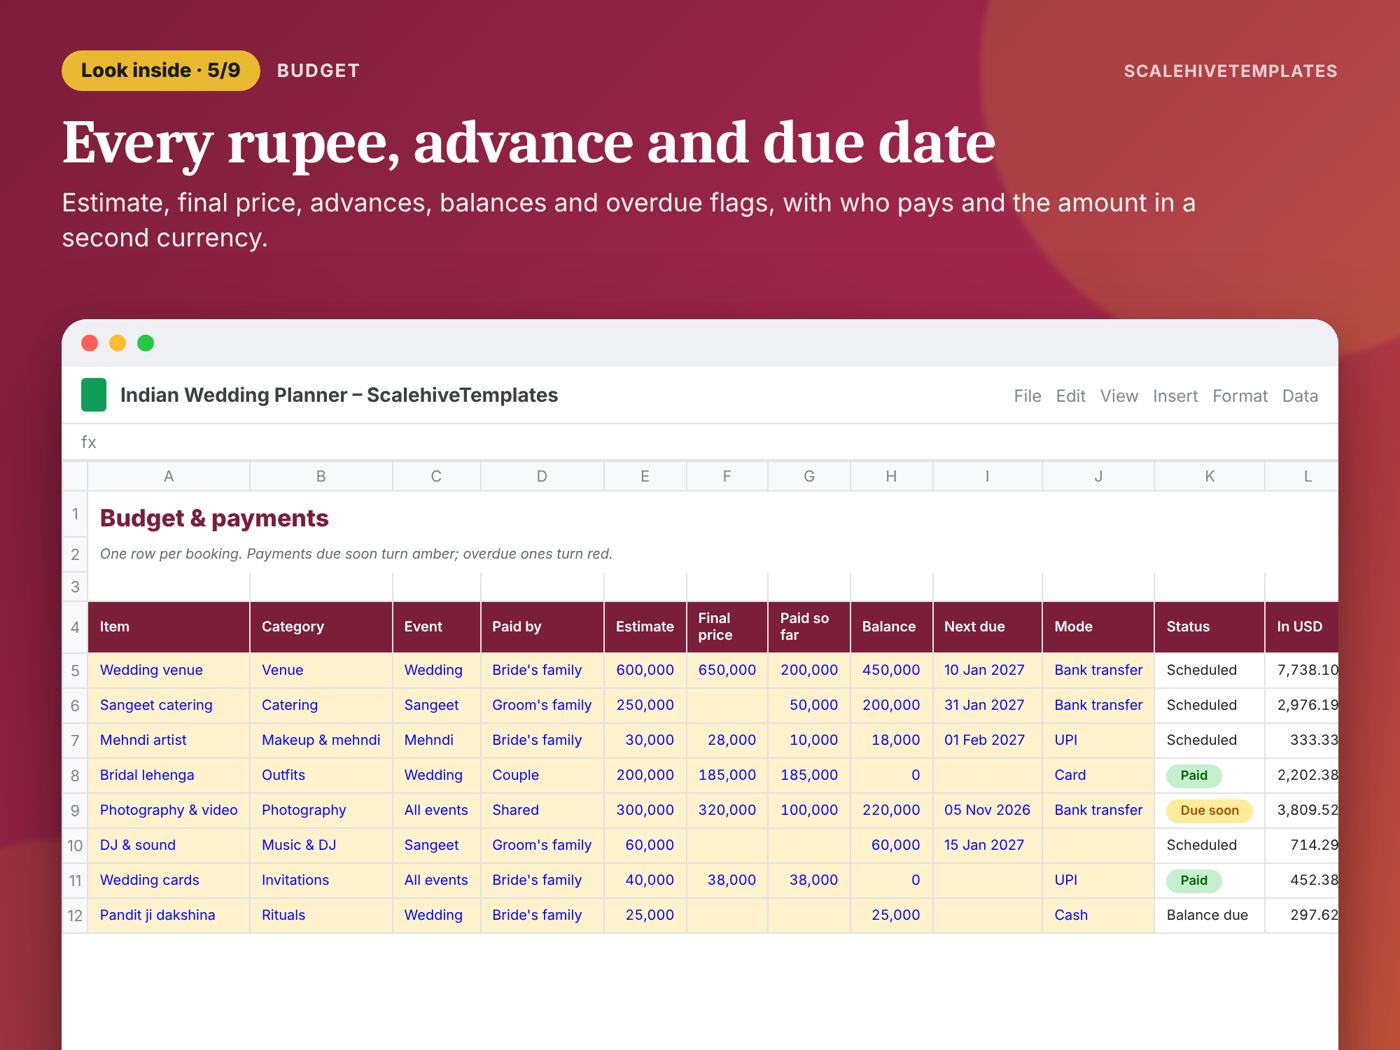This screenshot has height=1050, width=1400.
Task: Click the 'In USD' header cell
Action: [1301, 627]
